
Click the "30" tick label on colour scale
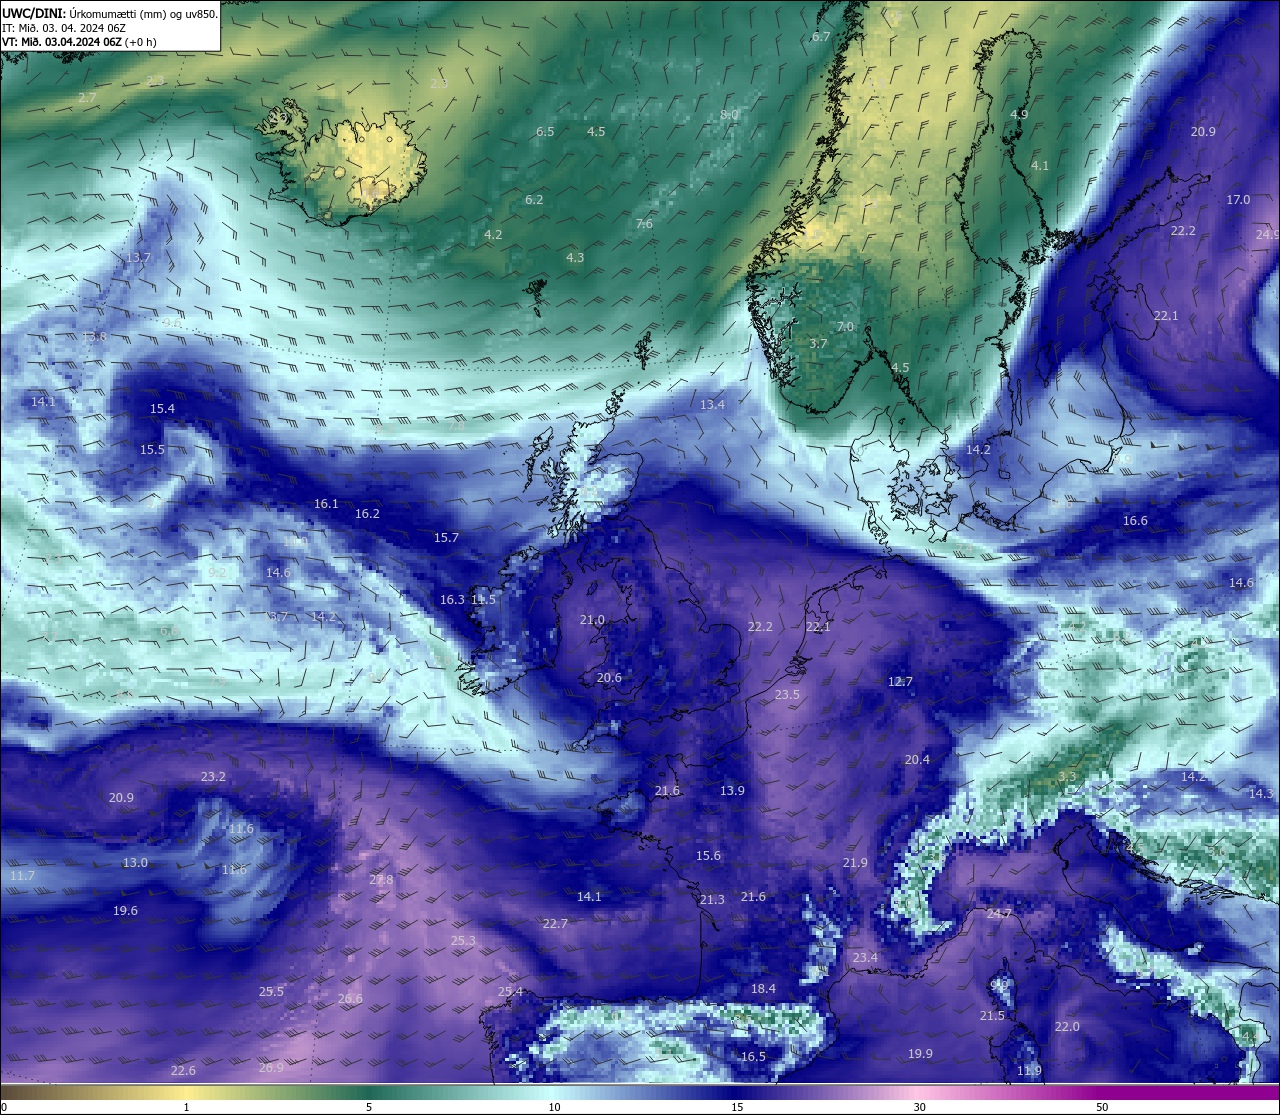pyautogui.click(x=919, y=1107)
